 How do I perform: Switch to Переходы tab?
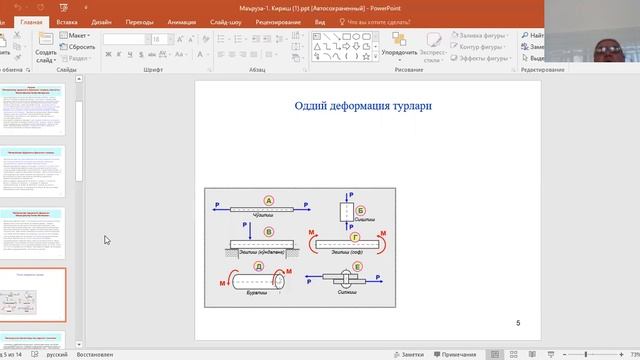[x=140, y=22]
